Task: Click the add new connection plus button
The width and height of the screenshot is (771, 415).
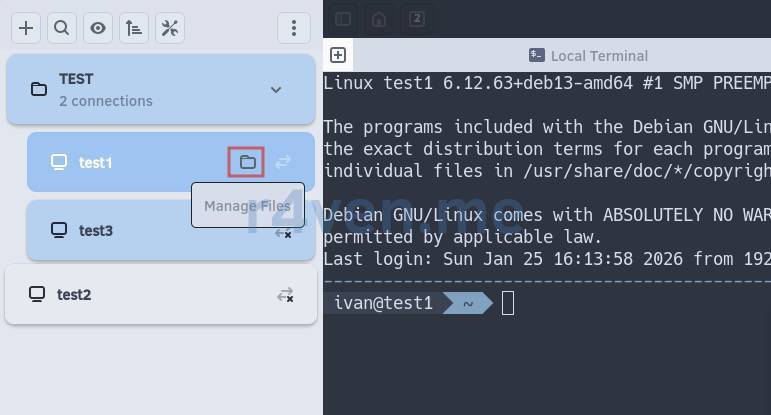Action: (x=26, y=28)
